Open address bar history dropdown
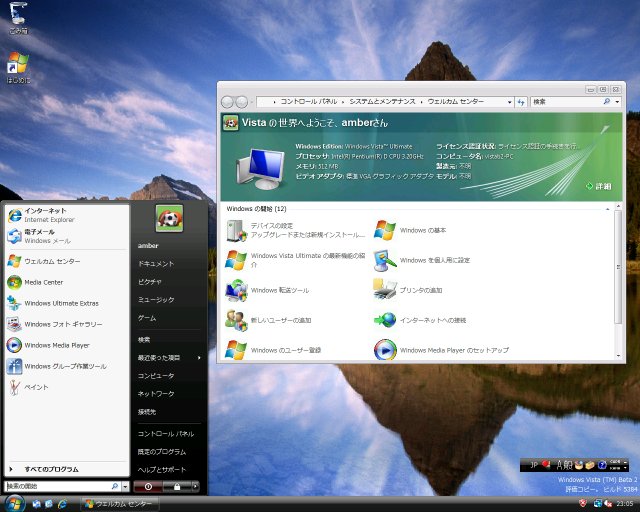640x512 pixels. coord(509,102)
